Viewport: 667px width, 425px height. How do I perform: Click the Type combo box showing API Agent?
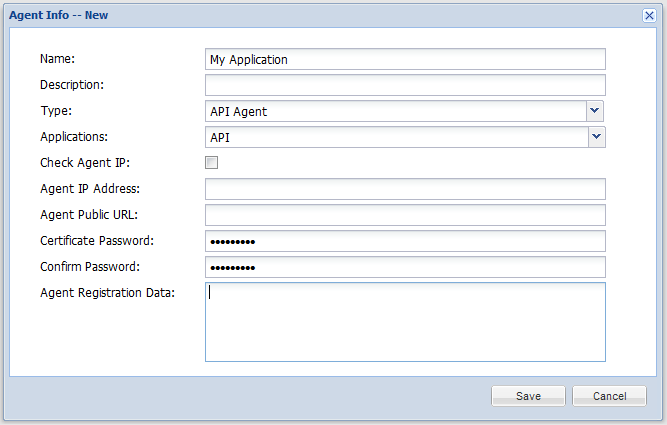(395, 111)
